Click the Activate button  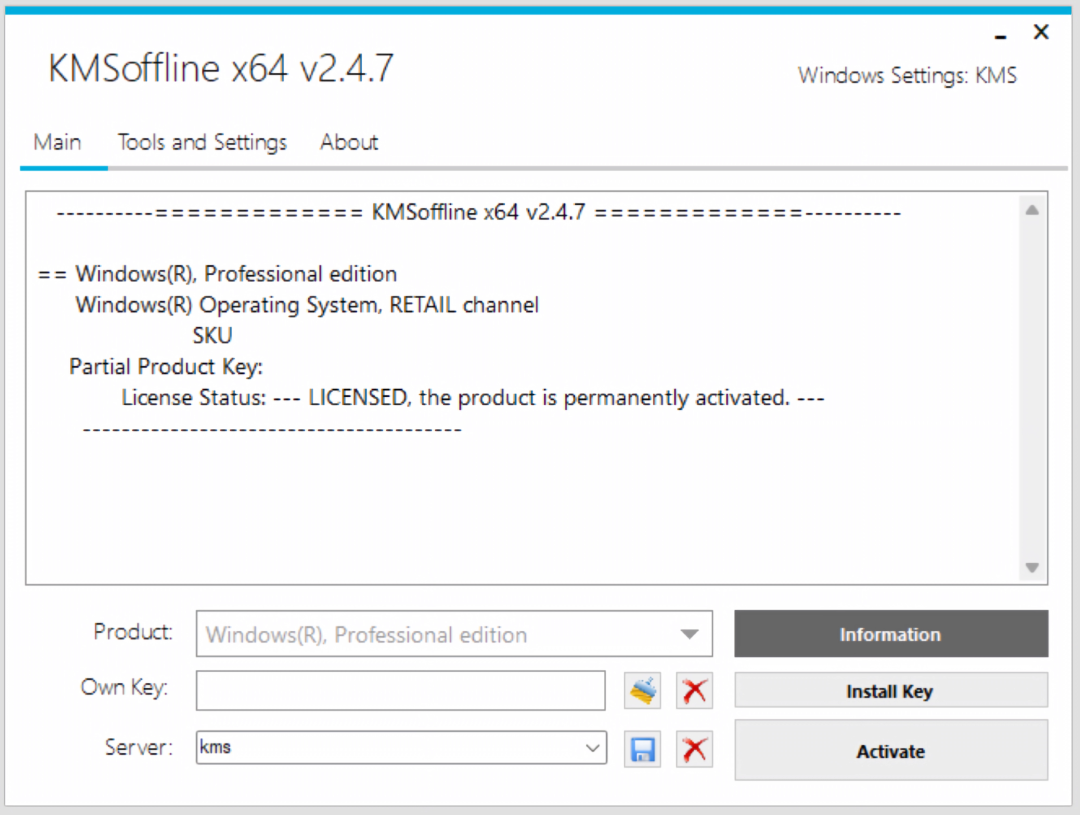pyautogui.click(x=891, y=750)
